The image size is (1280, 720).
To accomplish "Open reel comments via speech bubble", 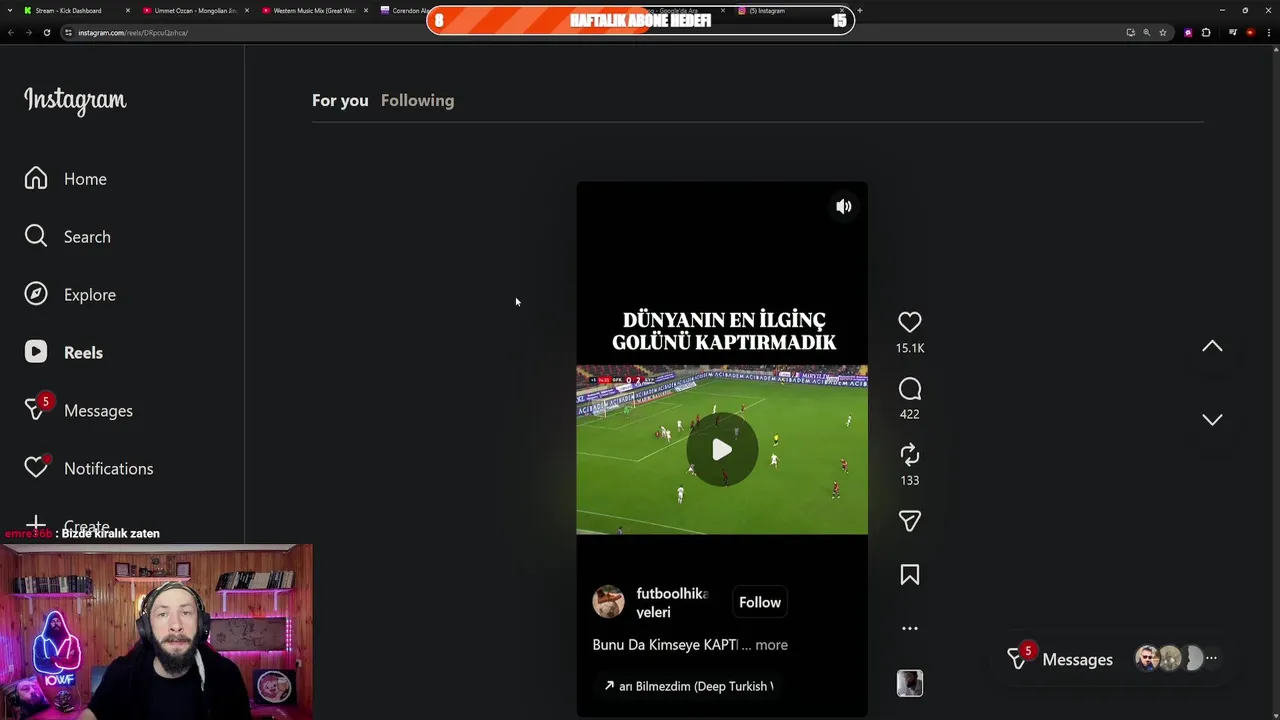I will (909, 389).
